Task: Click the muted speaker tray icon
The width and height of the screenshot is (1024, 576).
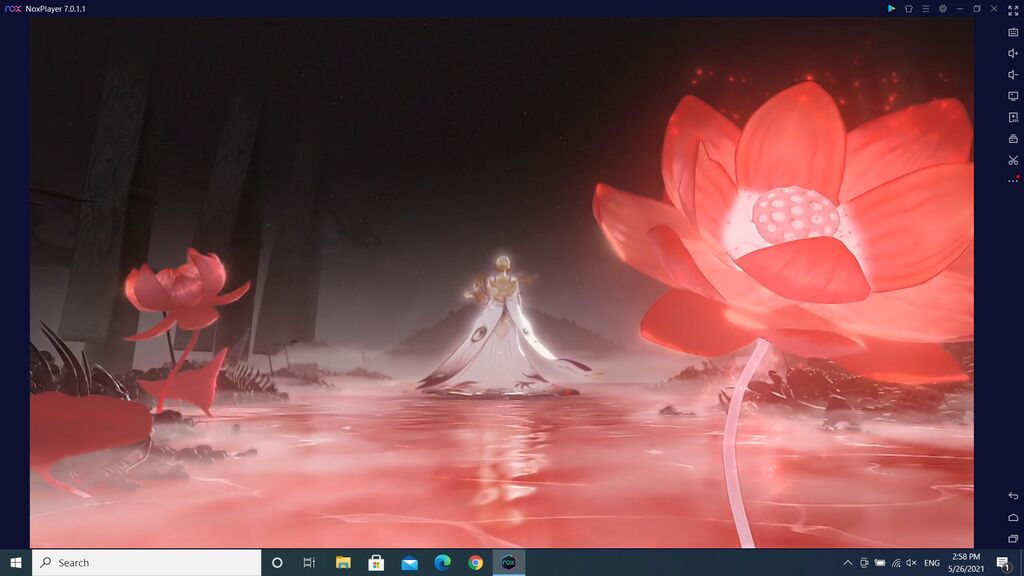Action: pyautogui.click(x=912, y=562)
